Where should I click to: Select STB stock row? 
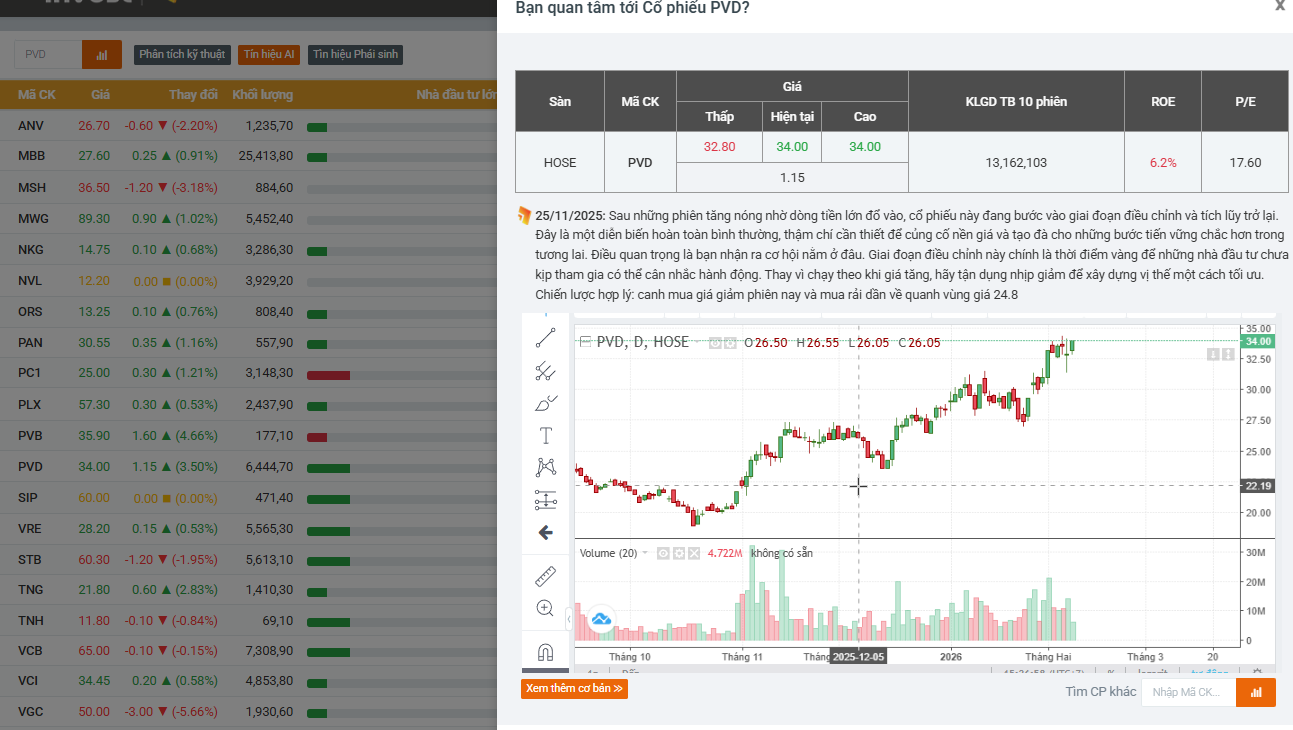pyautogui.click(x=248, y=560)
